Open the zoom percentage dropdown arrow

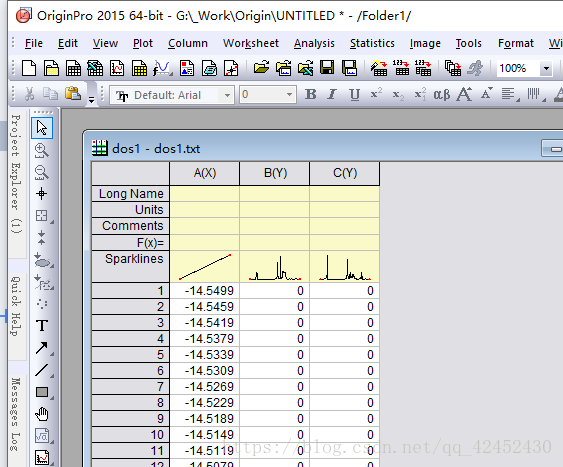pyautogui.click(x=546, y=68)
